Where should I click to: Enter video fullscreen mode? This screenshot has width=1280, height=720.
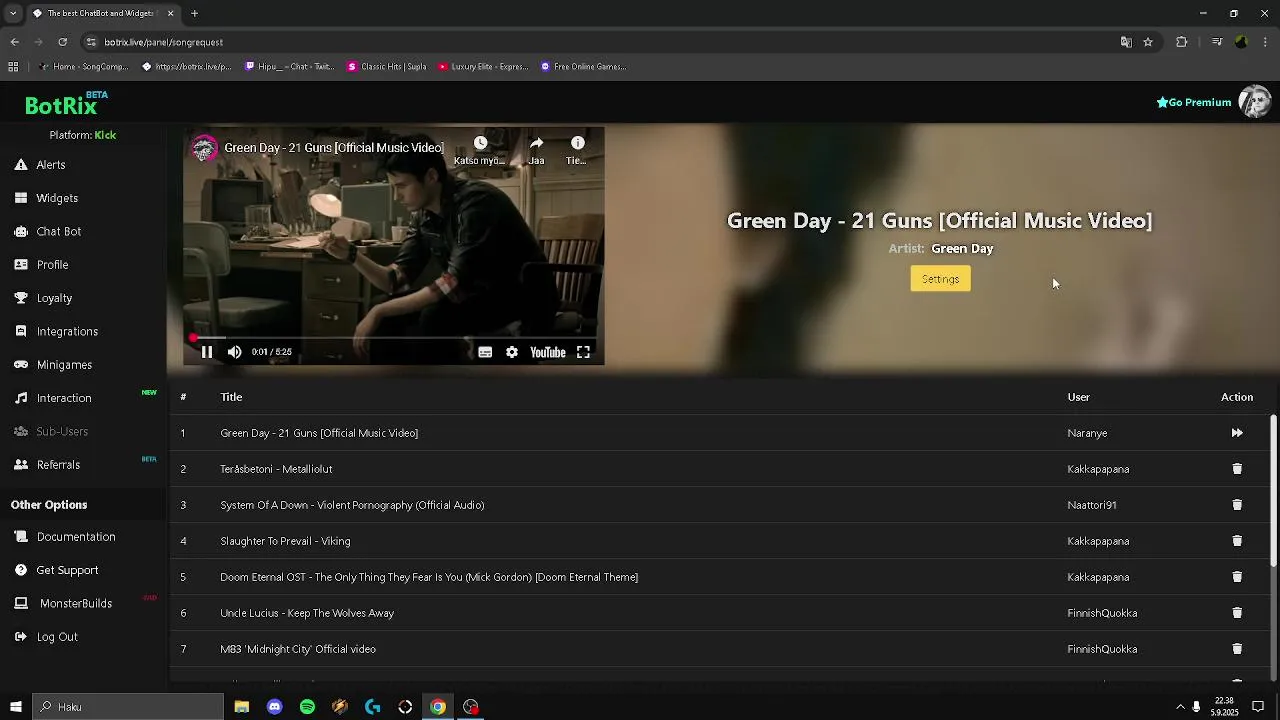point(583,352)
